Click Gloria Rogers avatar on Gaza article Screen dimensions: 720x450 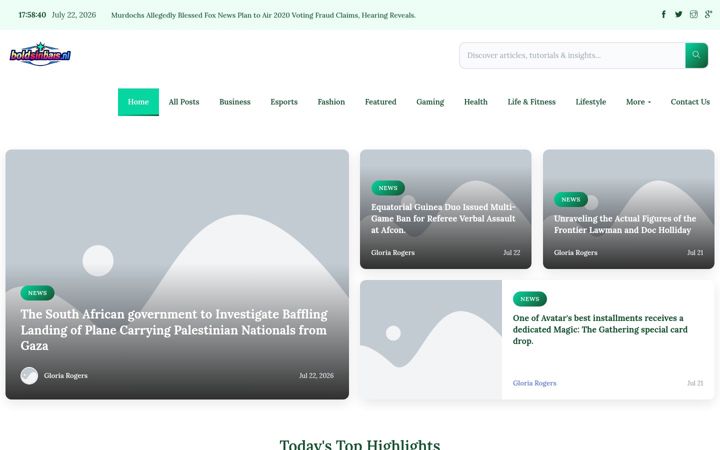coord(29,376)
